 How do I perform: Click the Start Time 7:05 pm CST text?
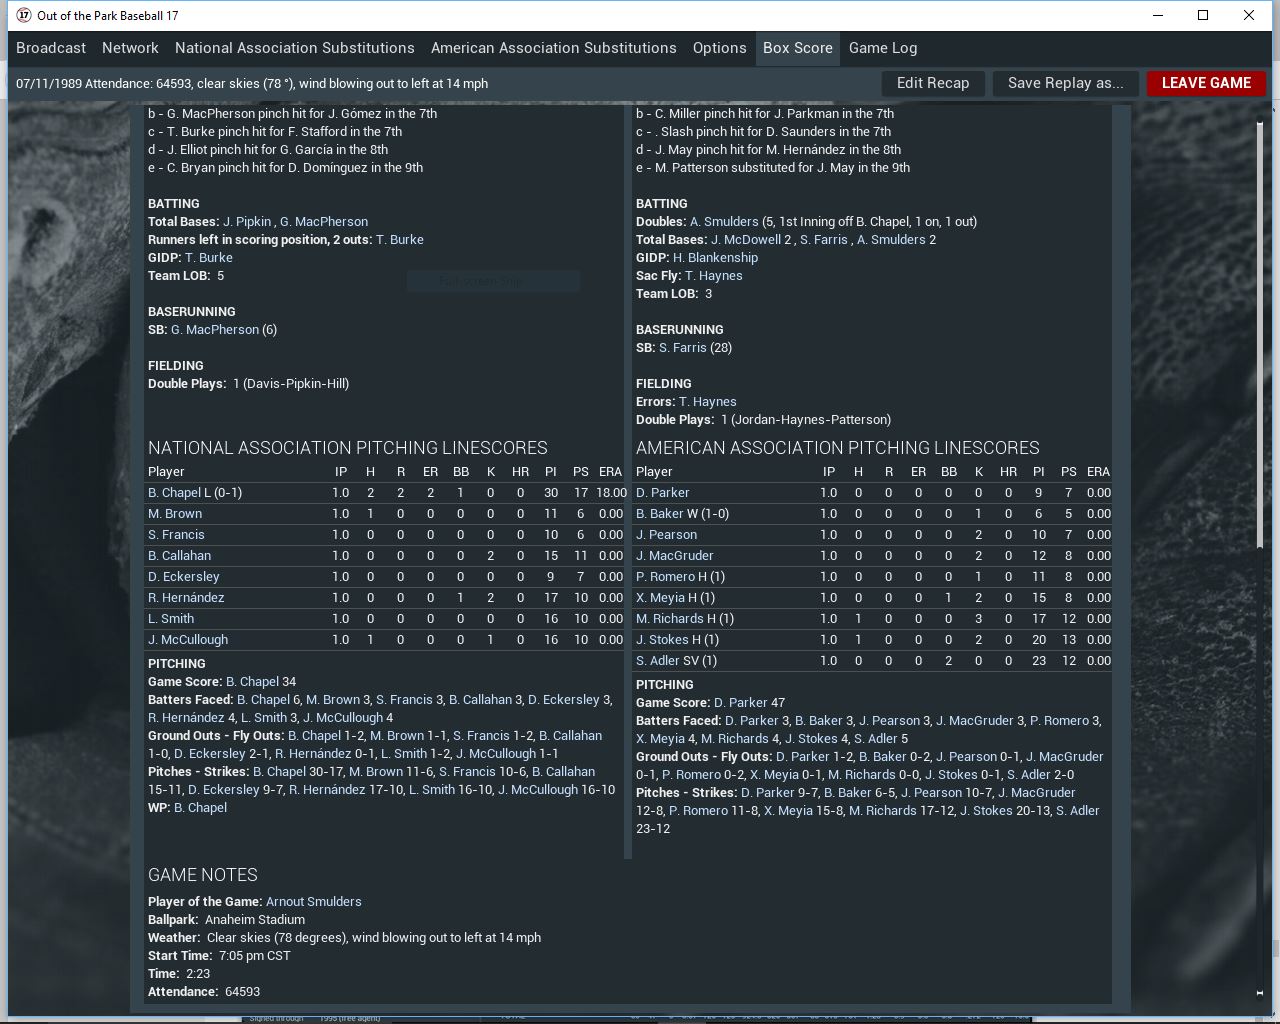[255, 956]
